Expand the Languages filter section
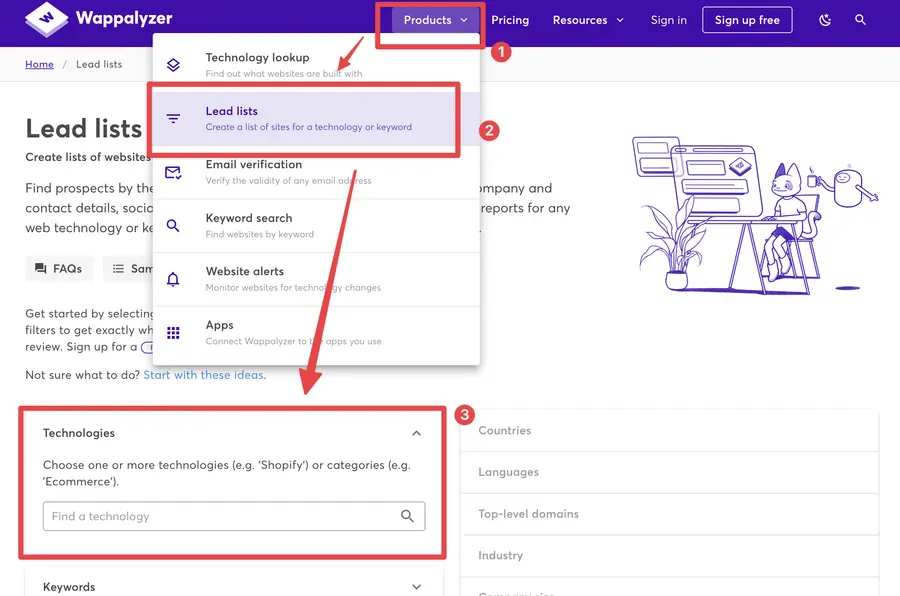 (669, 473)
